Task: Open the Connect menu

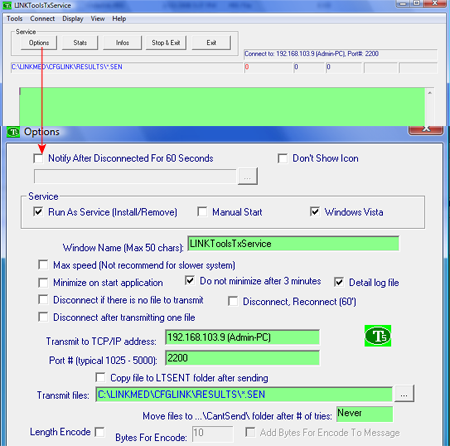Action: [x=42, y=19]
